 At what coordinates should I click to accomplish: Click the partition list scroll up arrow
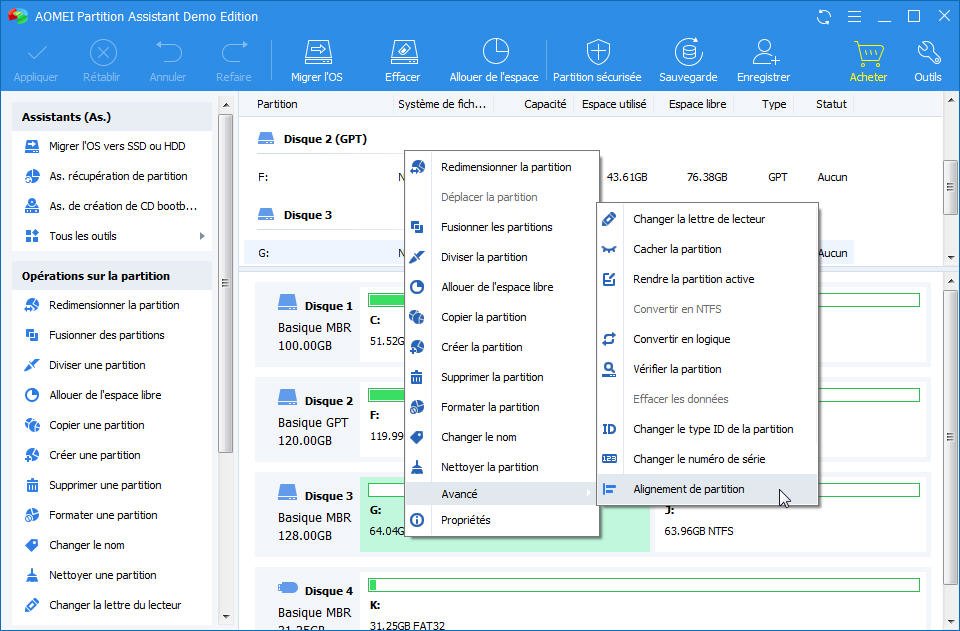click(x=951, y=100)
